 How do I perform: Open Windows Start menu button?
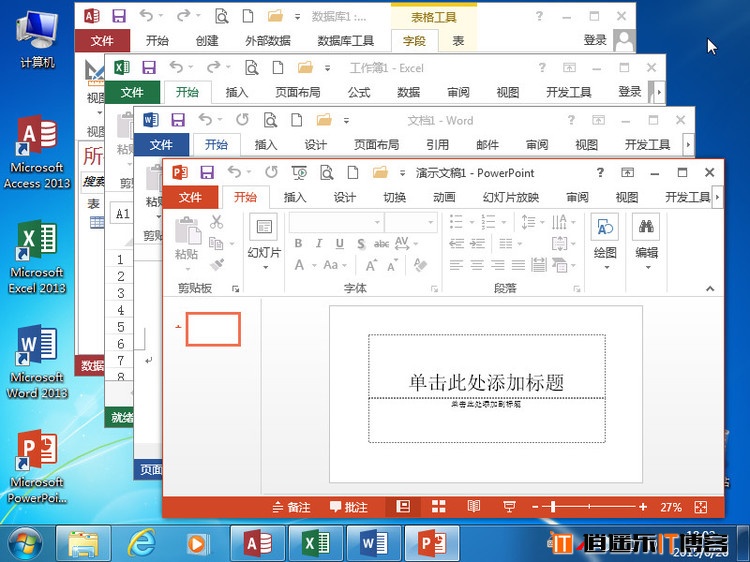23,544
